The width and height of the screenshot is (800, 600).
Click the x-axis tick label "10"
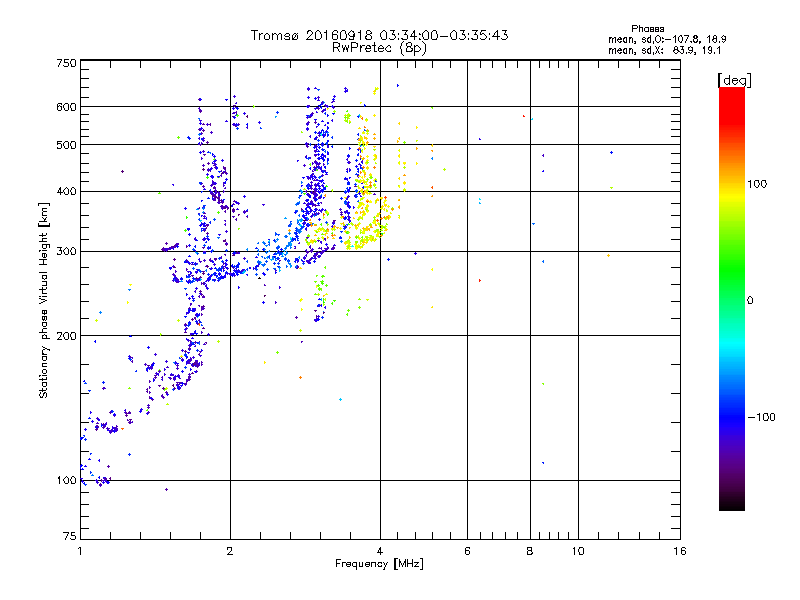pos(578,551)
